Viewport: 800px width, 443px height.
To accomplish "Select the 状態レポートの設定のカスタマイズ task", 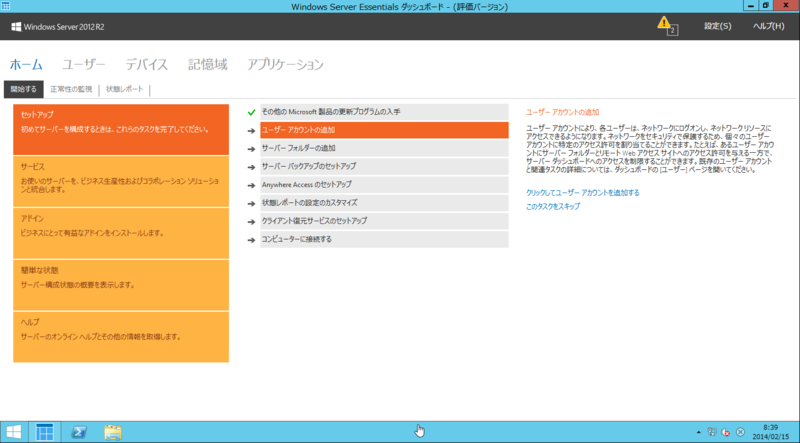I will 384,203.
